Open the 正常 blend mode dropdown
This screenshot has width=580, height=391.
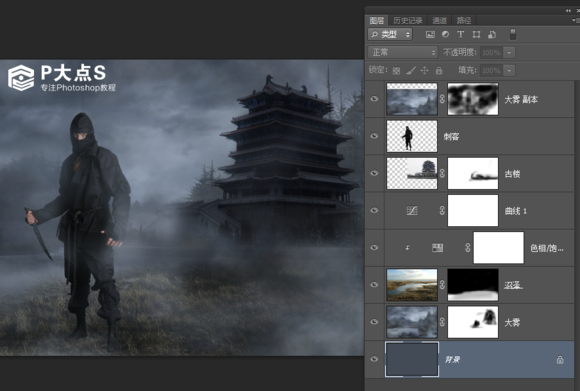[403, 53]
